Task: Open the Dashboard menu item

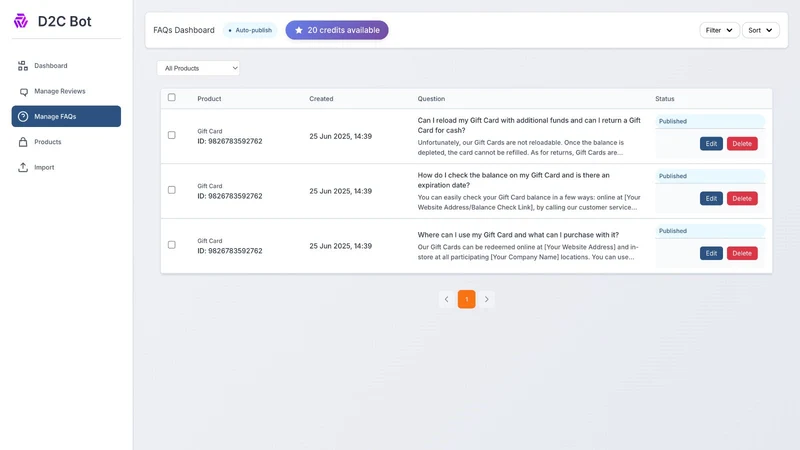Action: pyautogui.click(x=66, y=66)
